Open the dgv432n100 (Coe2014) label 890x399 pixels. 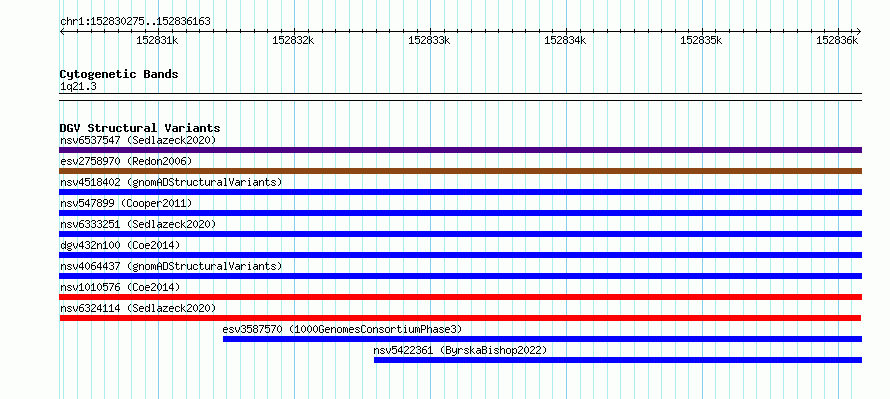(x=120, y=245)
